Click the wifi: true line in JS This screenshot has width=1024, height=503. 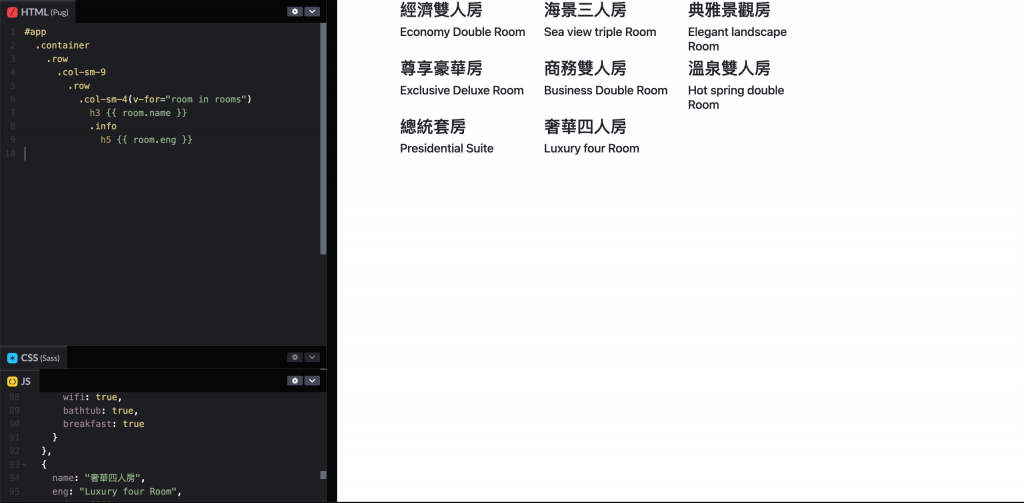pyautogui.click(x=93, y=397)
